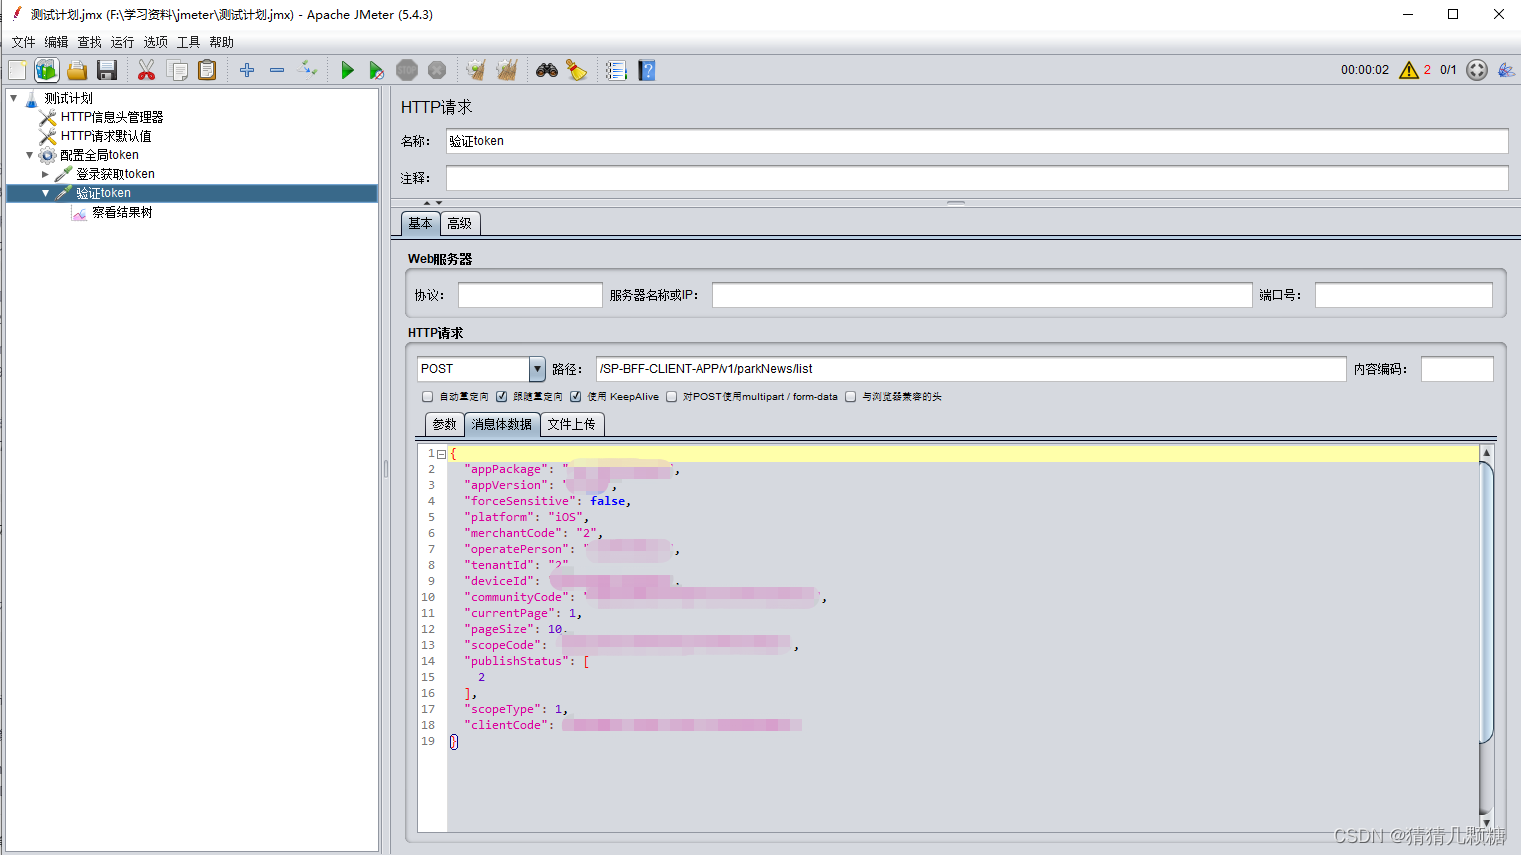Uncheck 使用 KeepAlive checkbox
Image resolution: width=1521 pixels, height=855 pixels.
click(576, 397)
